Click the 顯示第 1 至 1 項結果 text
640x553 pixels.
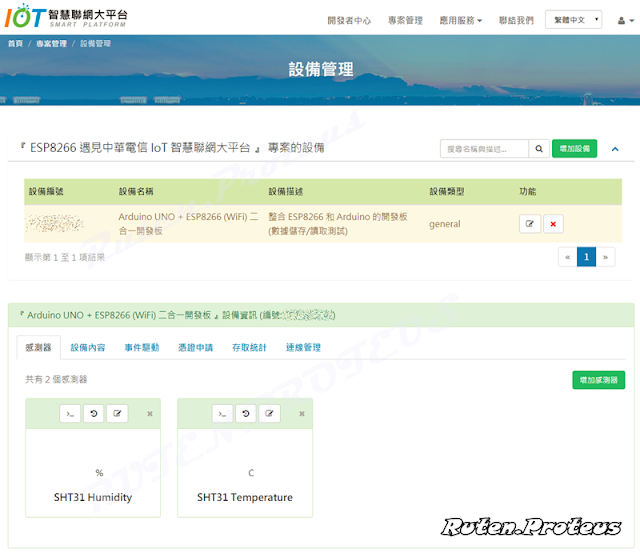[65, 257]
